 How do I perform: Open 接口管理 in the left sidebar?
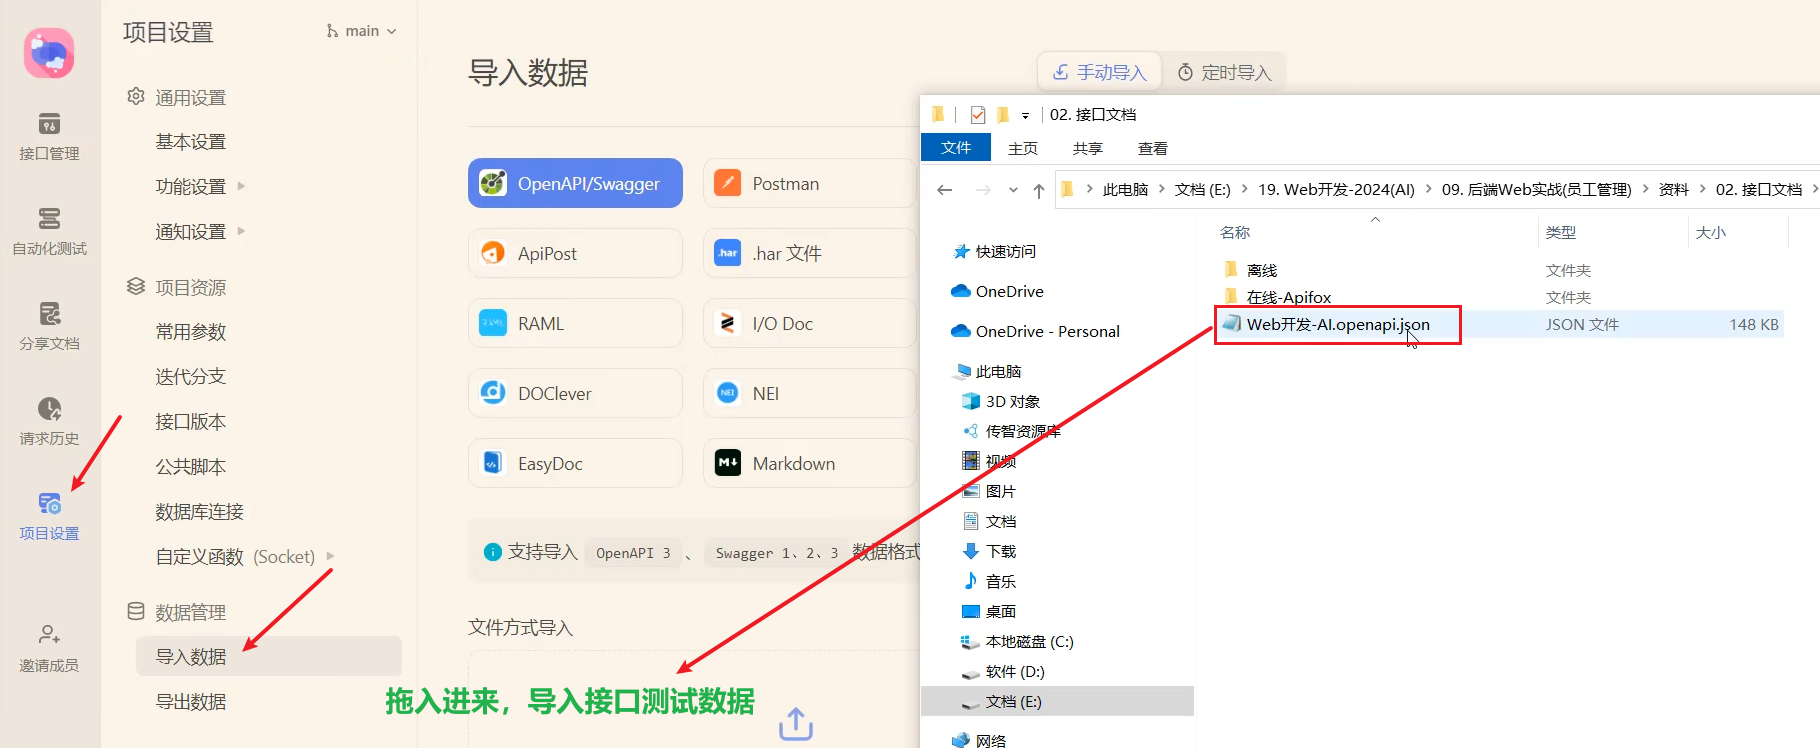pyautogui.click(x=49, y=135)
